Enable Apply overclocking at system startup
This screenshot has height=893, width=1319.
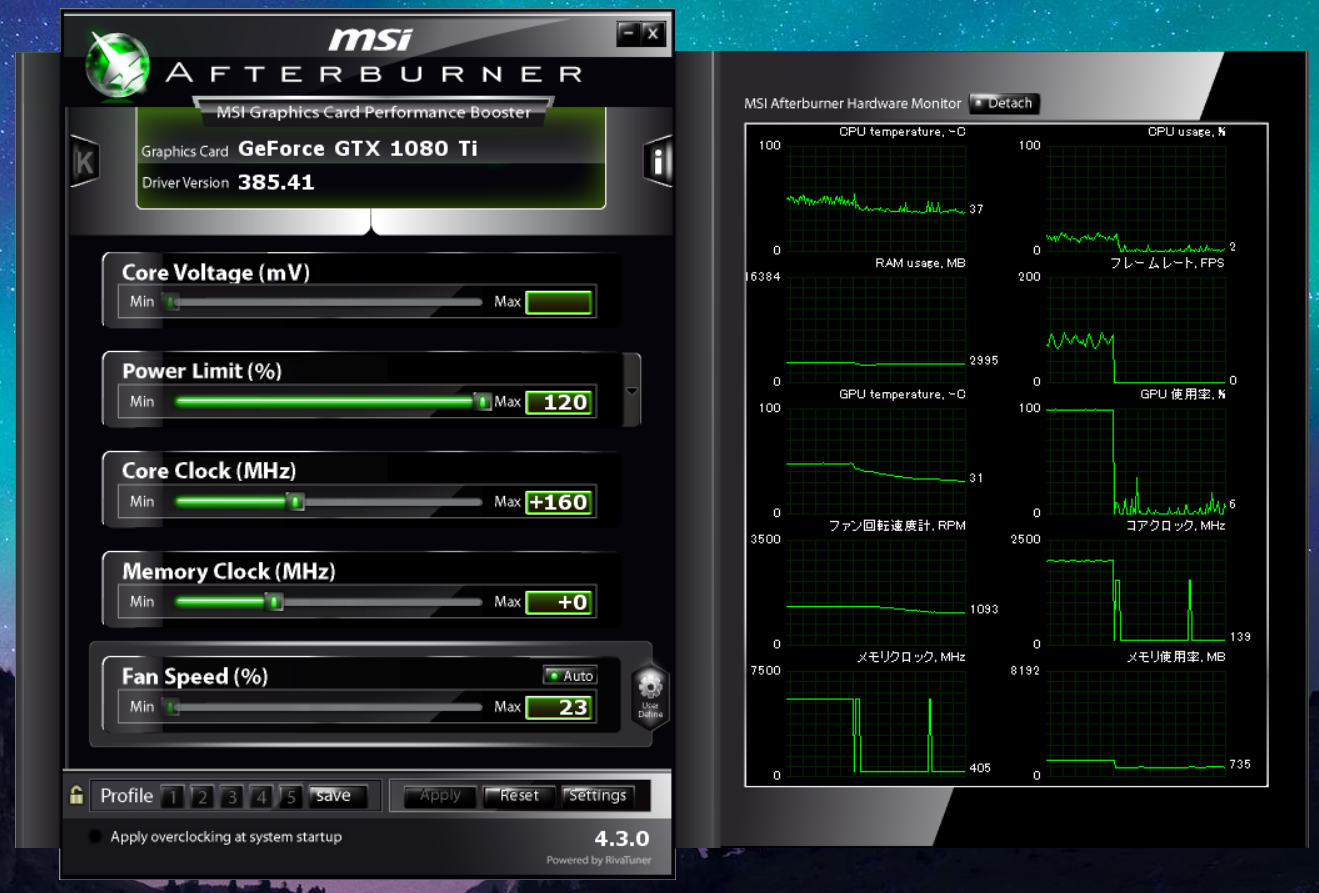coord(95,837)
